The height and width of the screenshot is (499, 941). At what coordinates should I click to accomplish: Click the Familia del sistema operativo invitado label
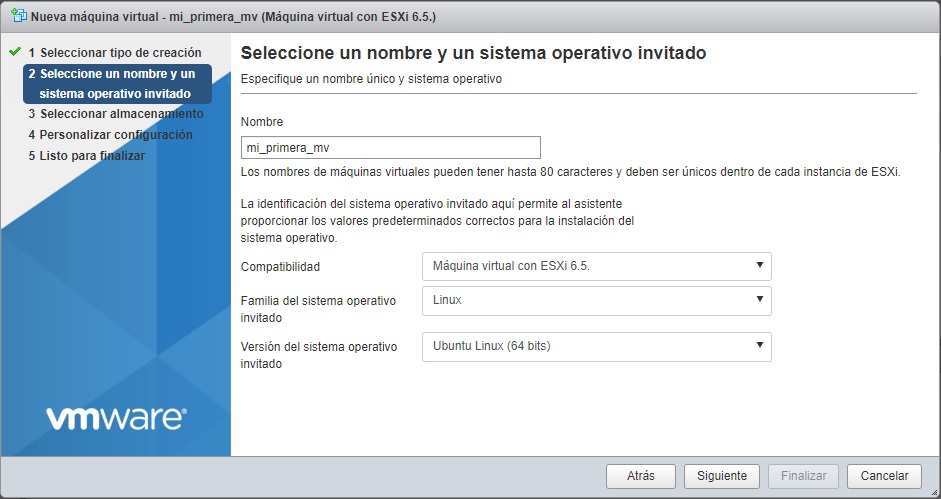318,309
